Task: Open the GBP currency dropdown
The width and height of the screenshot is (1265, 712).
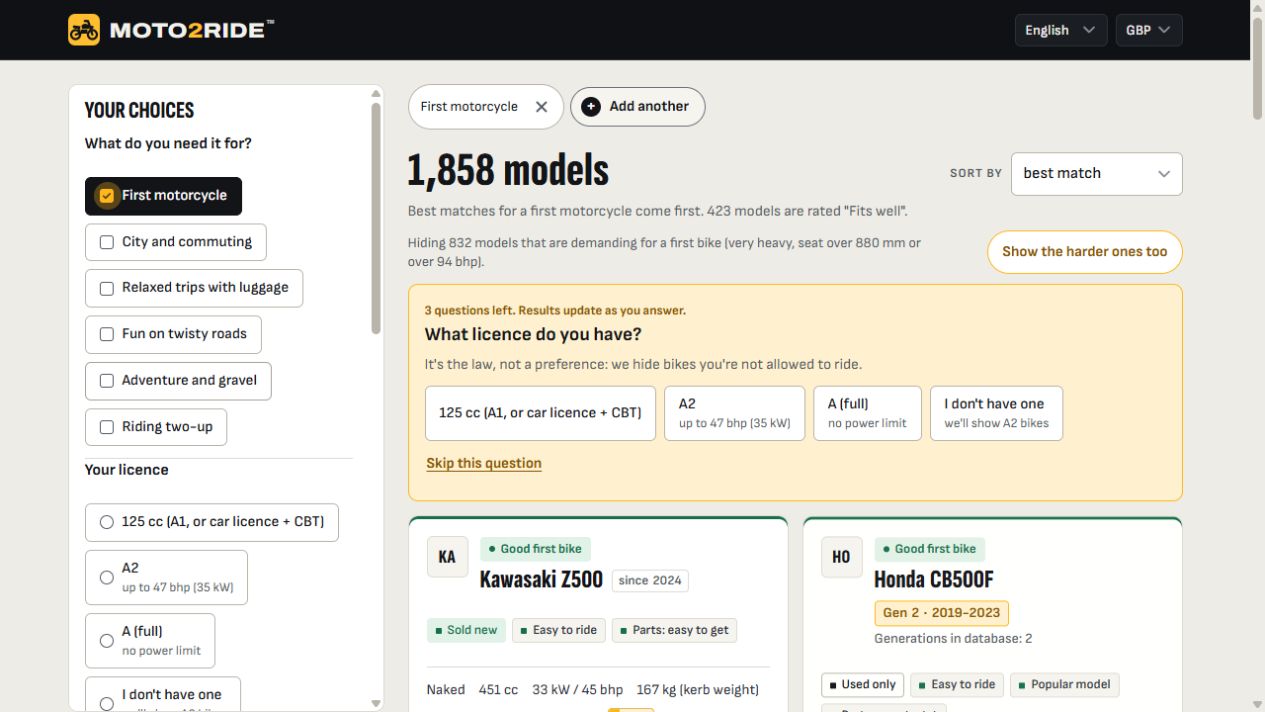Action: [x=1149, y=30]
